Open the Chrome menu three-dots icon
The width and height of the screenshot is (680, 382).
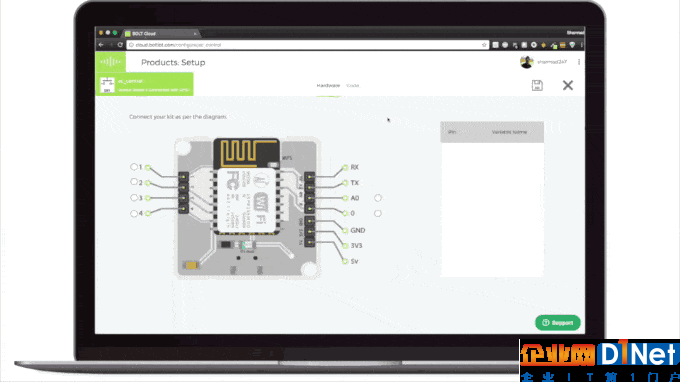[x=582, y=45]
